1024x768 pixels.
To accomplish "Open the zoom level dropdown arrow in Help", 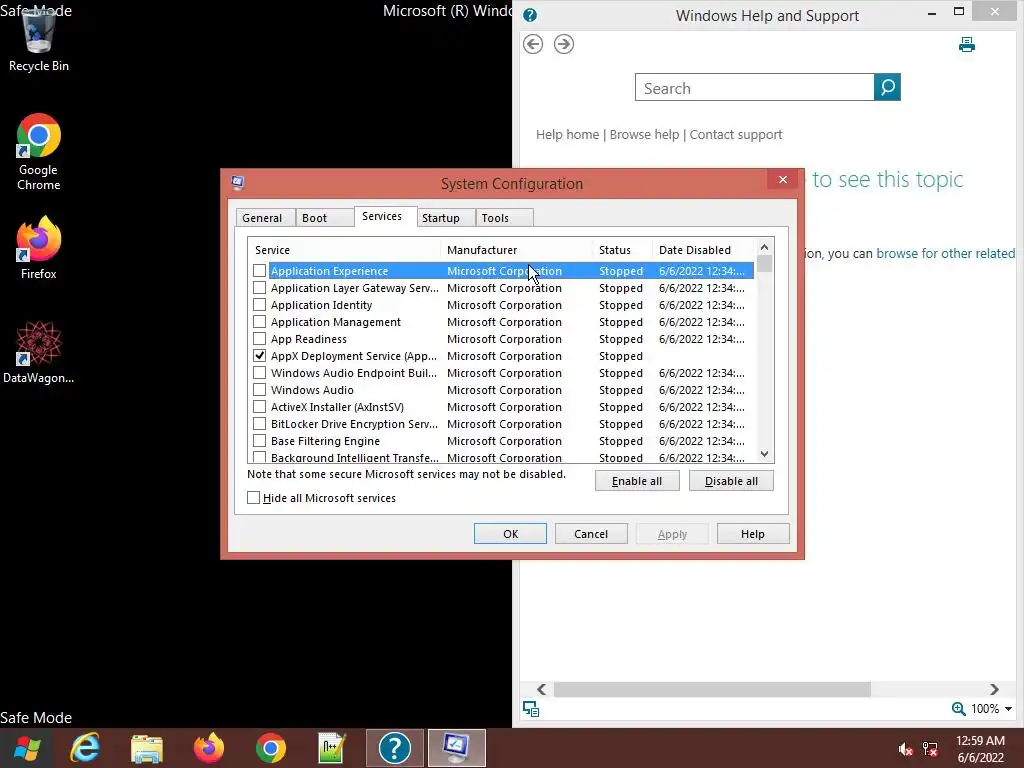I will point(1008,709).
